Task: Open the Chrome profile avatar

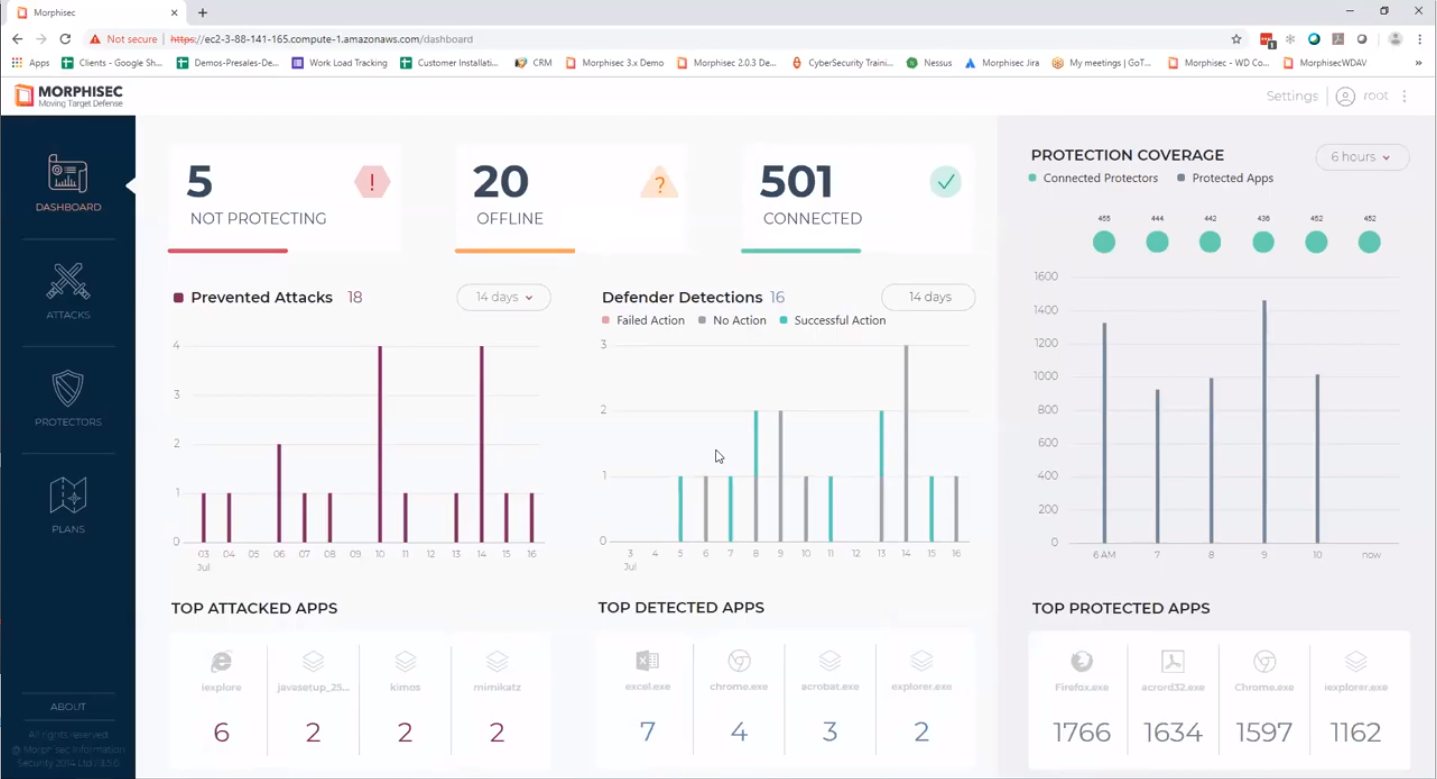Action: pos(1395,39)
